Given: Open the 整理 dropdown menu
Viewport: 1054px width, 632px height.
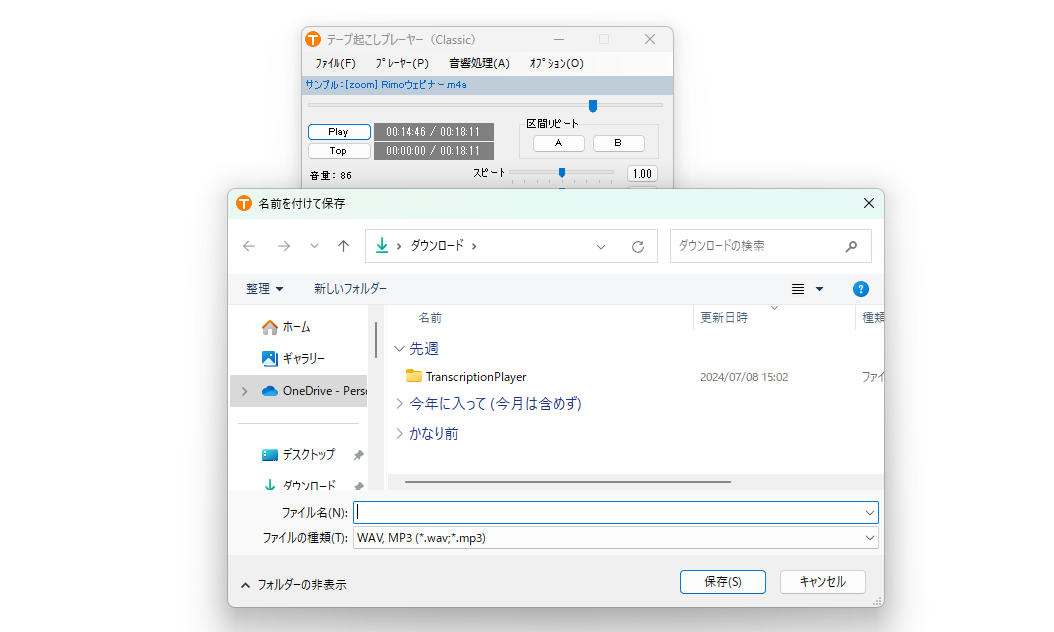Looking at the screenshot, I should [265, 289].
